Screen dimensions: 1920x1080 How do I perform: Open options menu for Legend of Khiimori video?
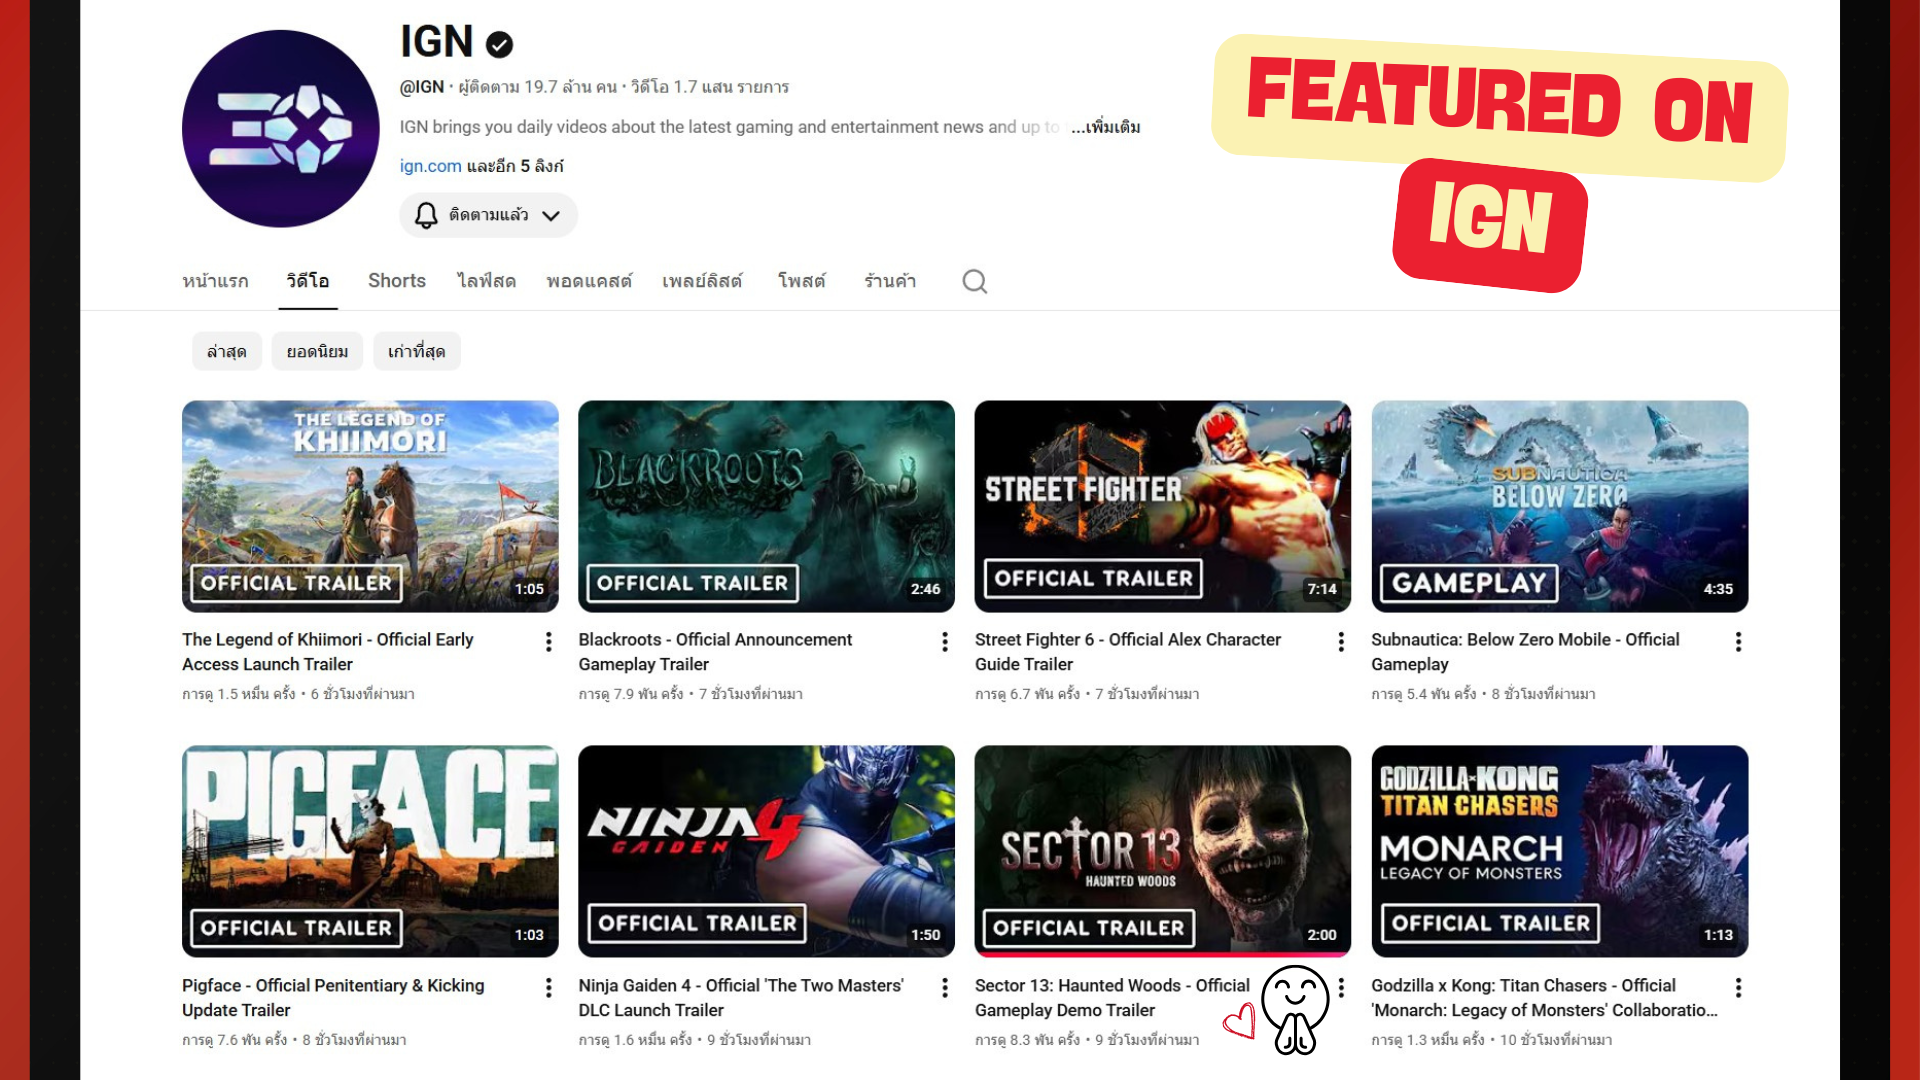[x=548, y=642]
